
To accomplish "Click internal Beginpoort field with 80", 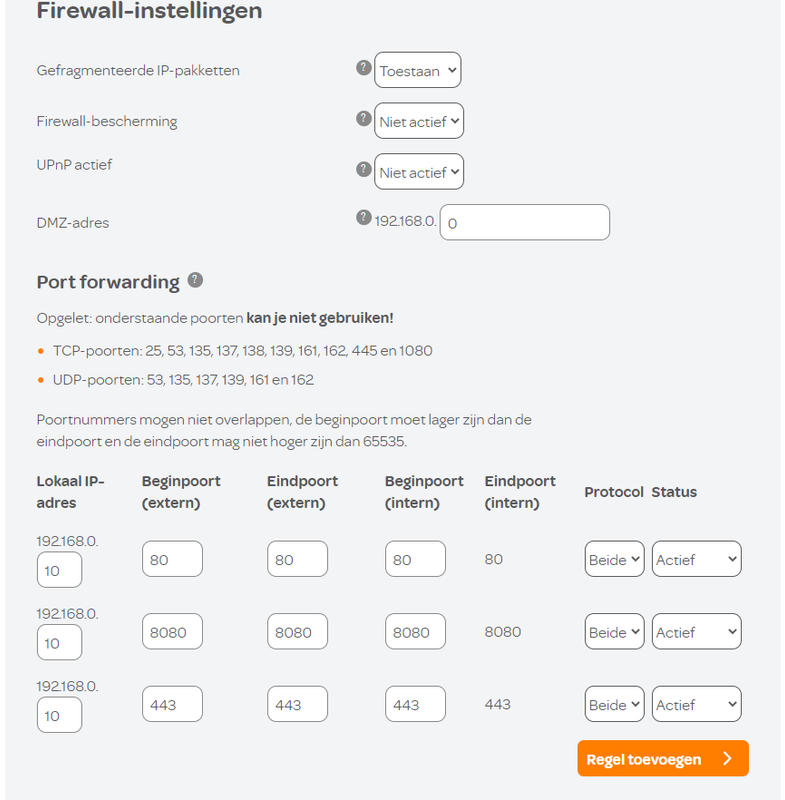I will pos(415,560).
